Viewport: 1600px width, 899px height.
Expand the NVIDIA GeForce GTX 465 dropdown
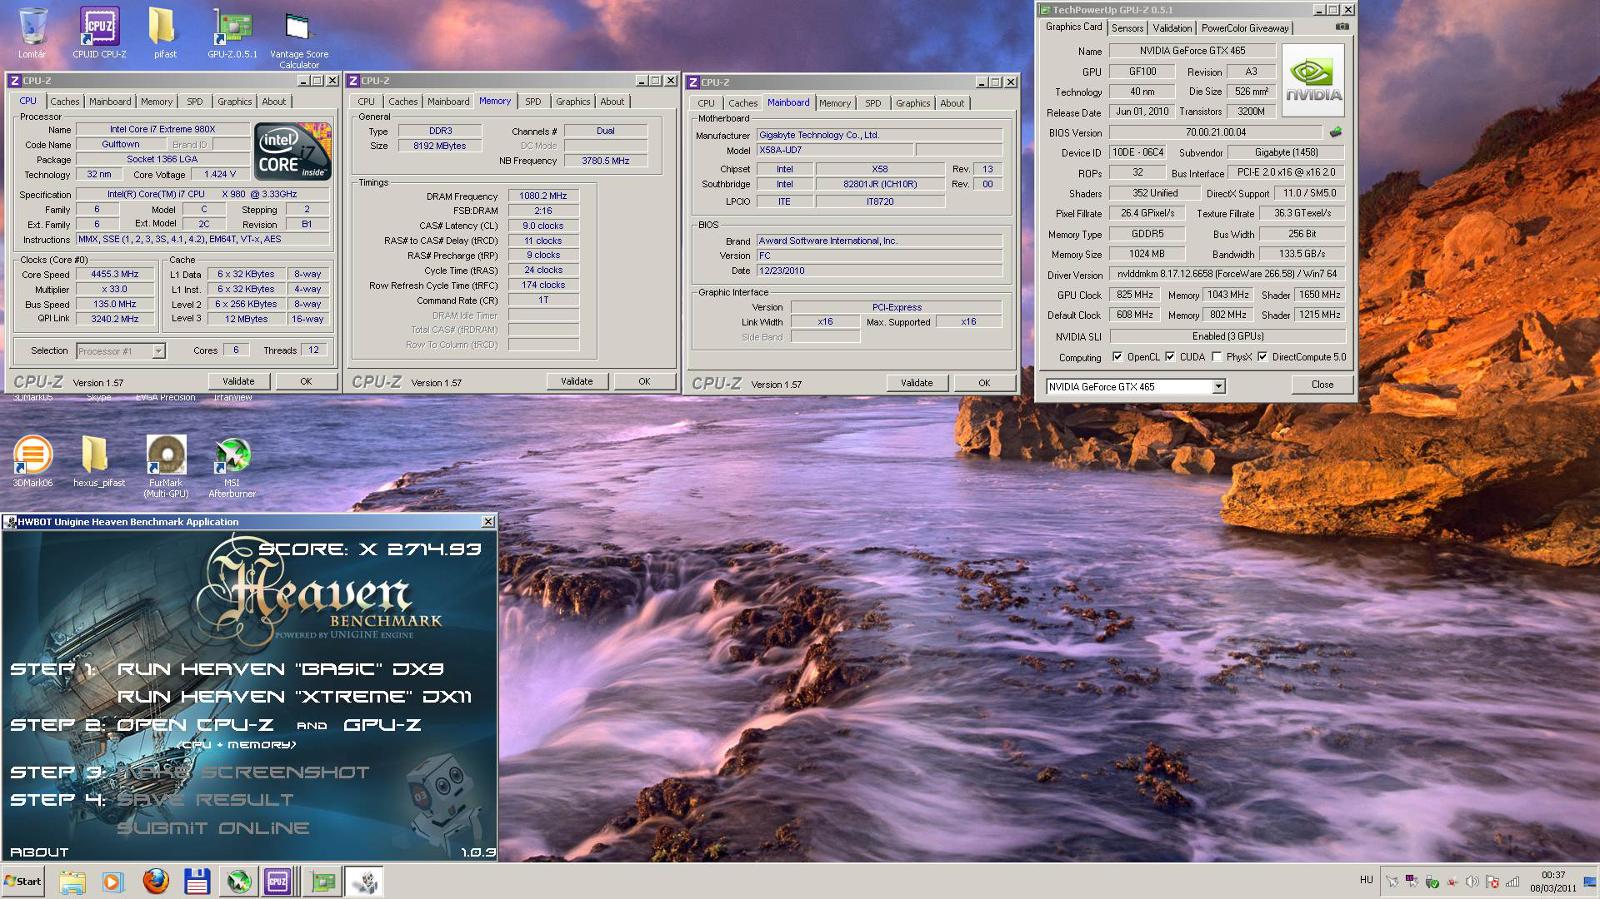click(x=1218, y=387)
